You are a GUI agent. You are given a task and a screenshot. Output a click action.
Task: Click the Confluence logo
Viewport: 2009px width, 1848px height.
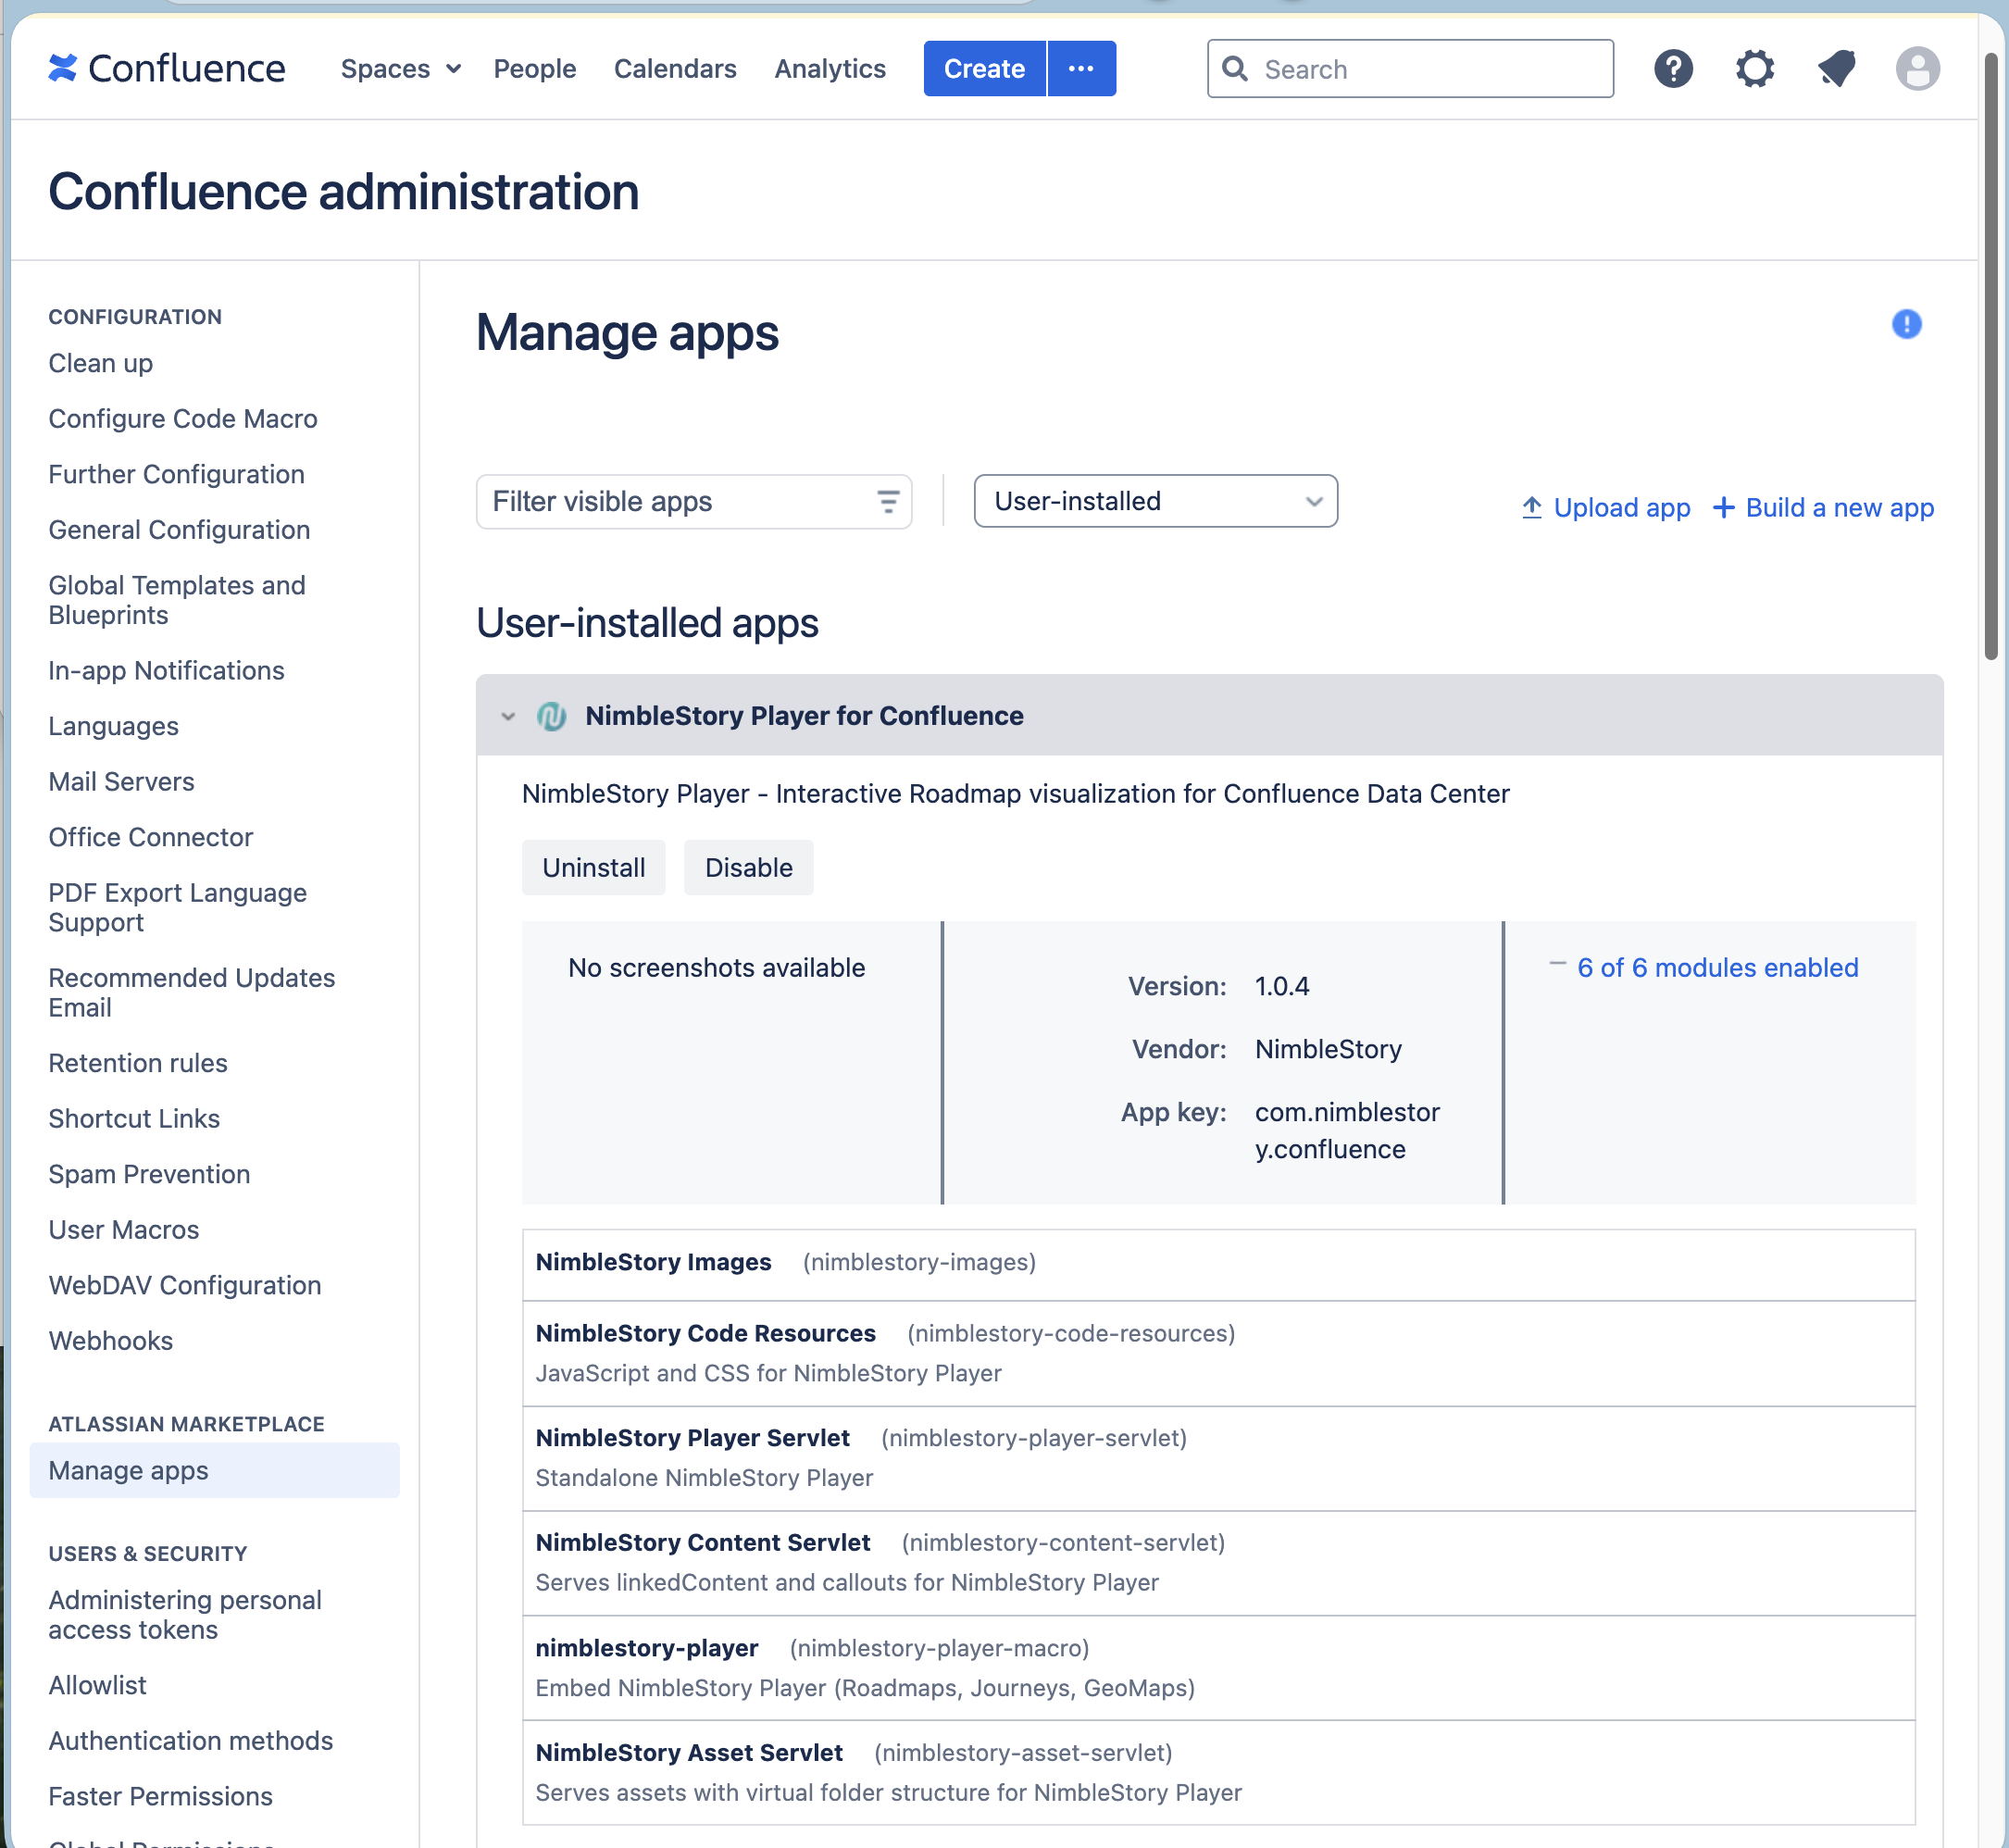click(x=166, y=68)
